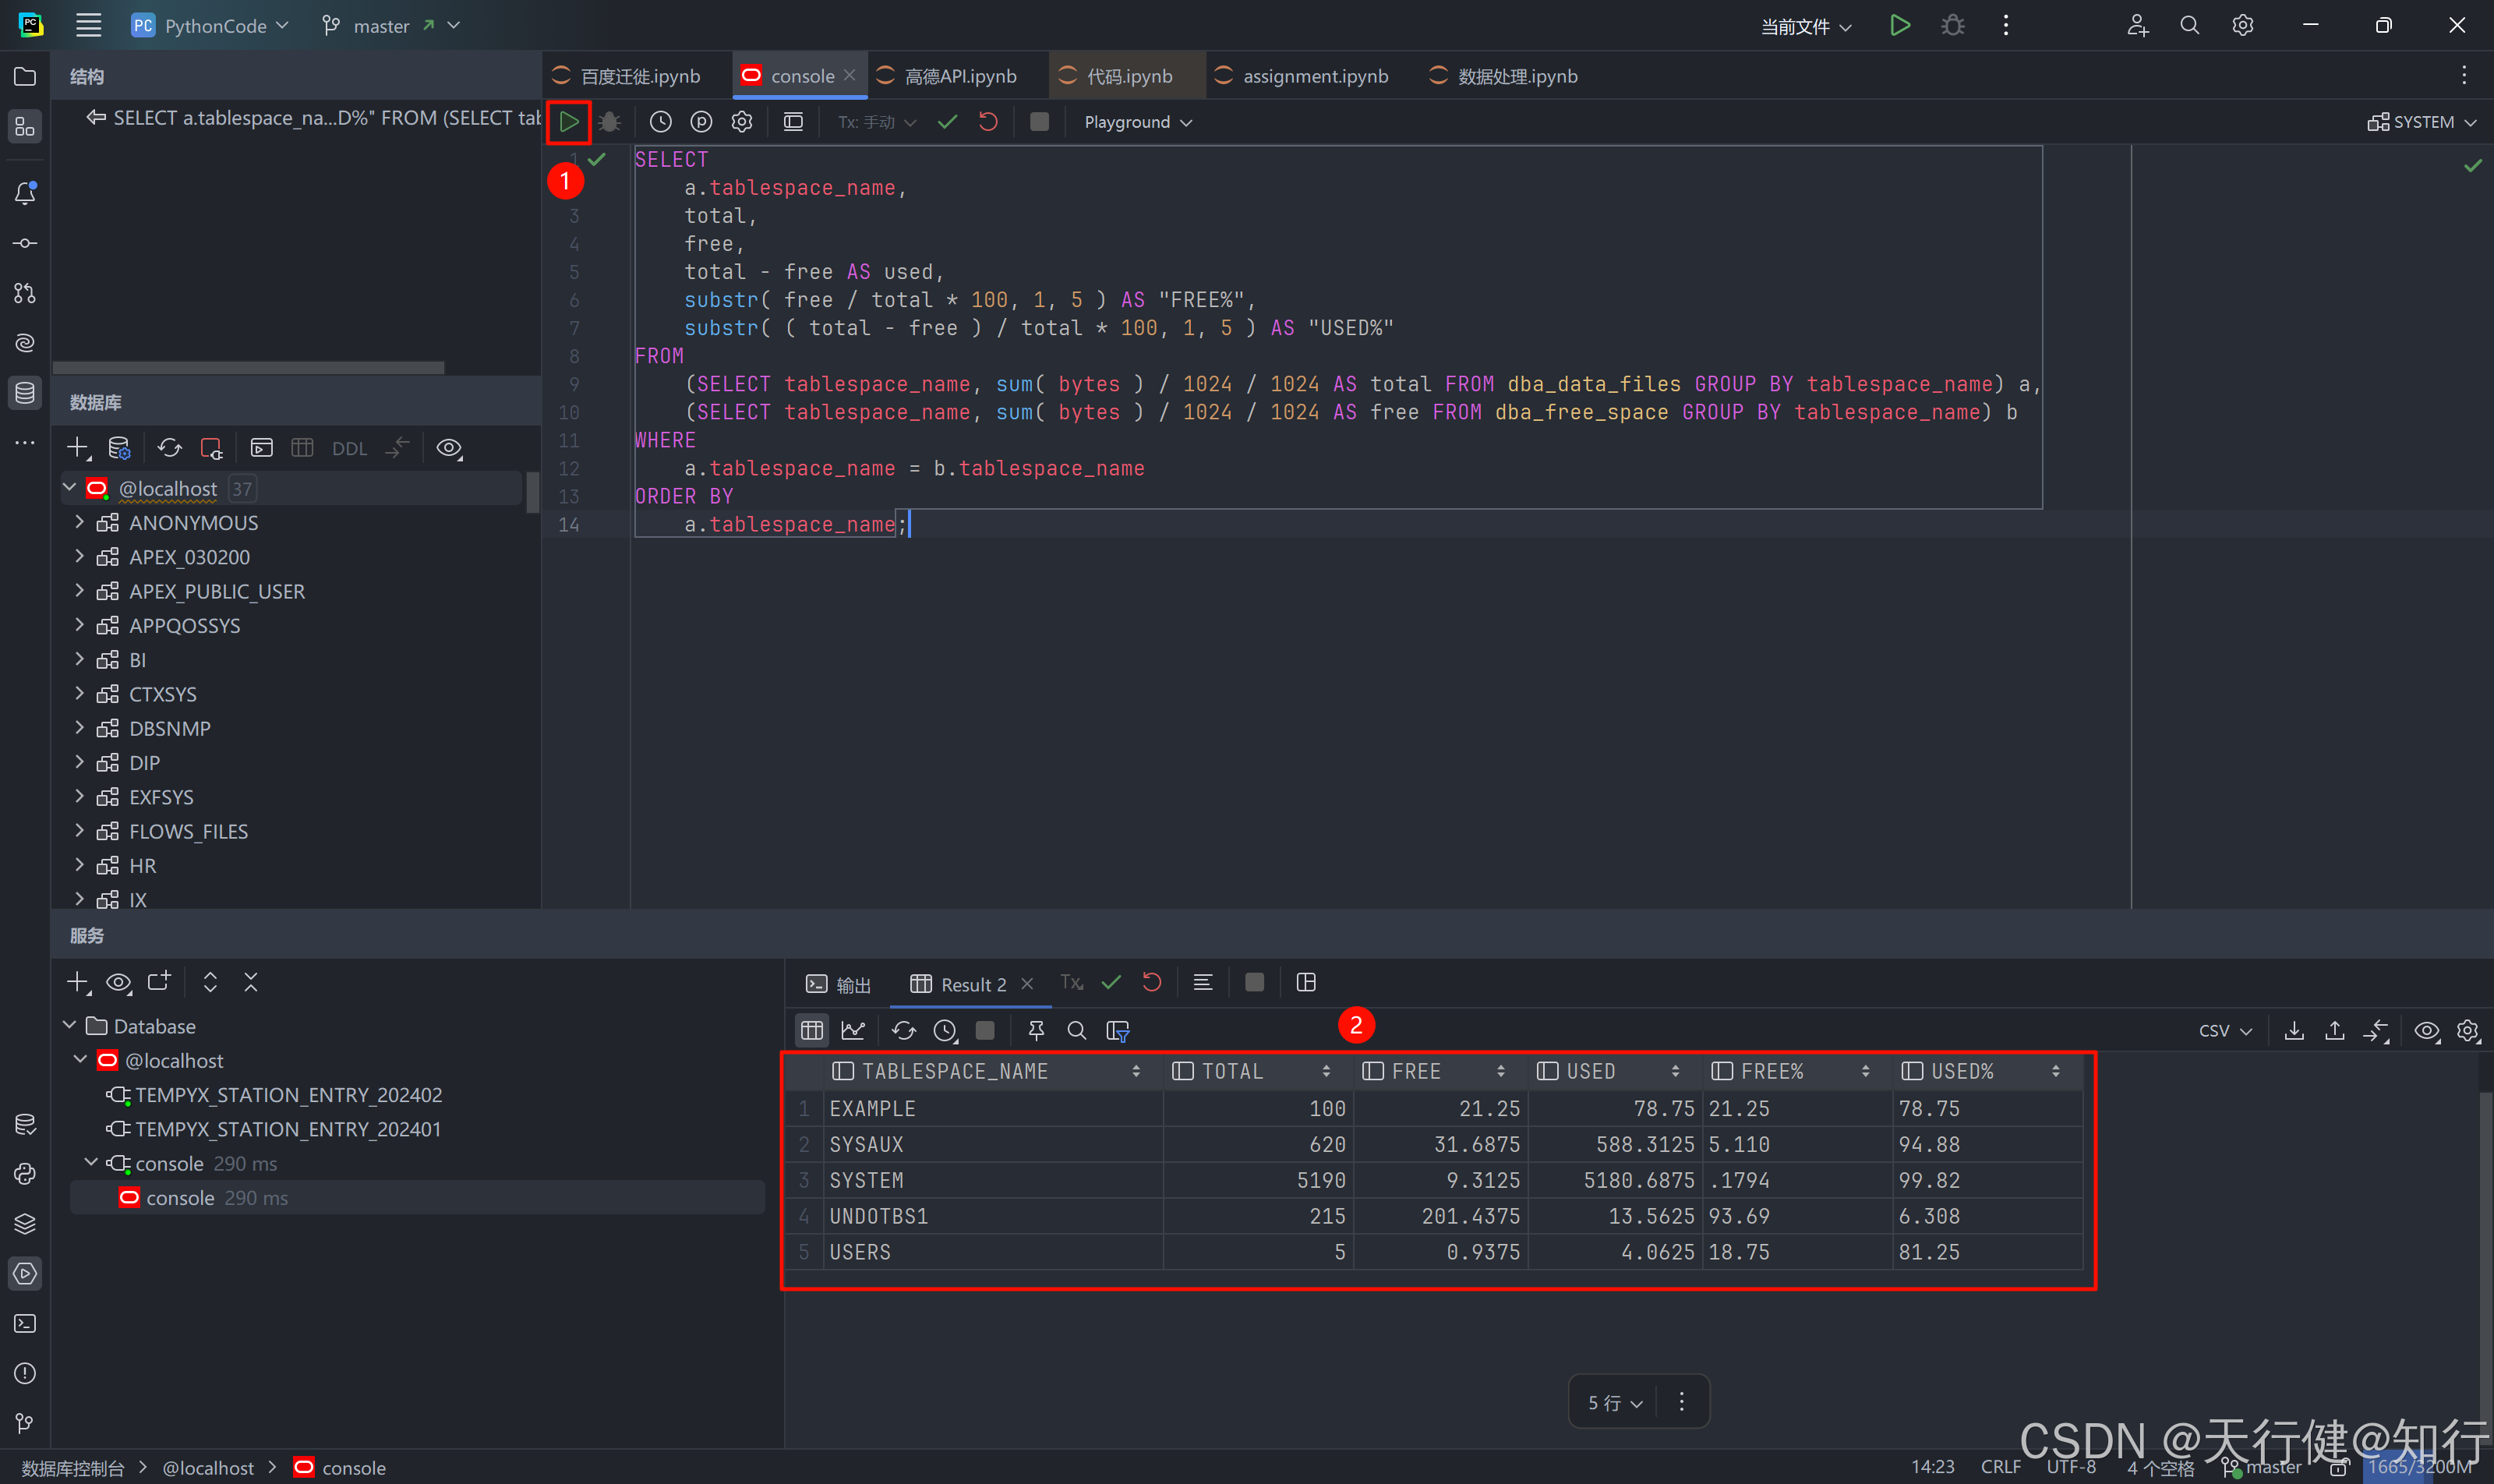Open Tx manual transaction mode dropdown
2494x1484 pixels.
pyautogui.click(x=877, y=122)
